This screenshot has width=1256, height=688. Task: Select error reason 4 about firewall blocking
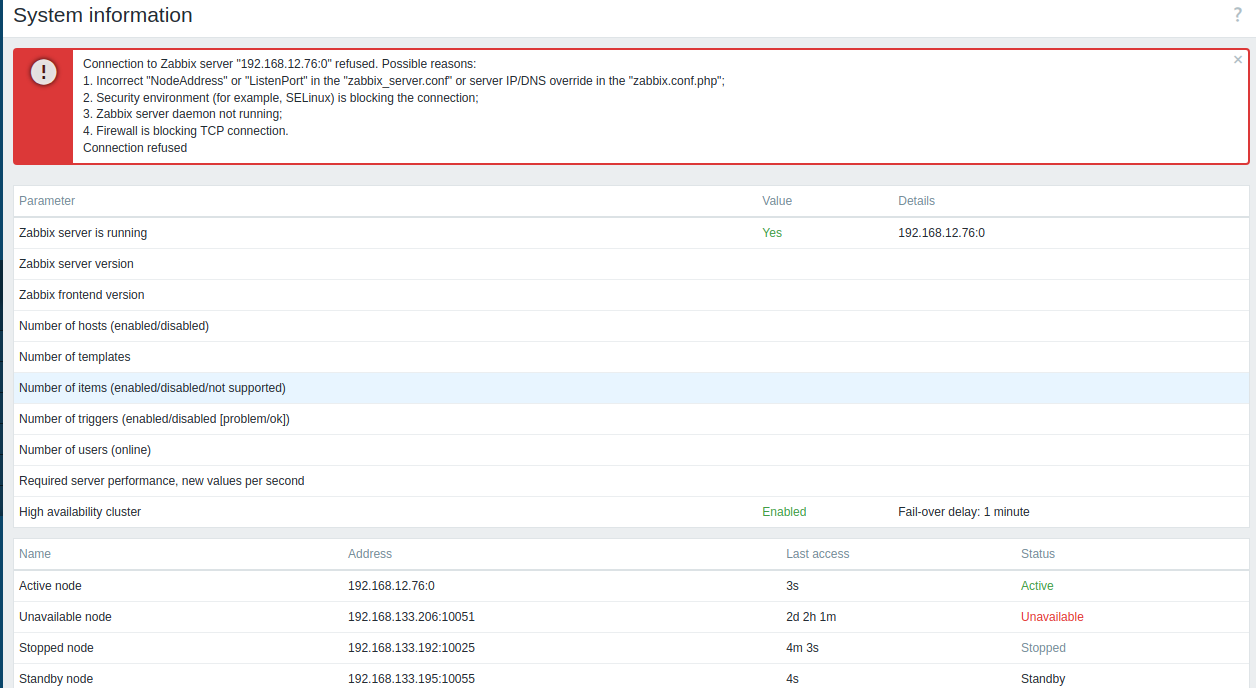click(x=186, y=131)
